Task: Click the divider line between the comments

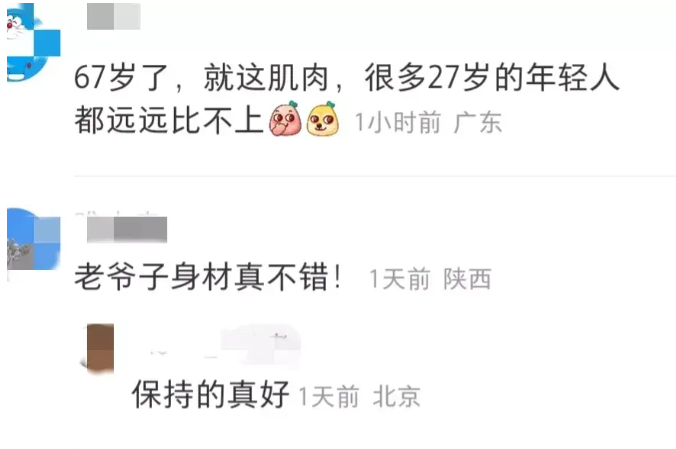Action: coord(375,176)
